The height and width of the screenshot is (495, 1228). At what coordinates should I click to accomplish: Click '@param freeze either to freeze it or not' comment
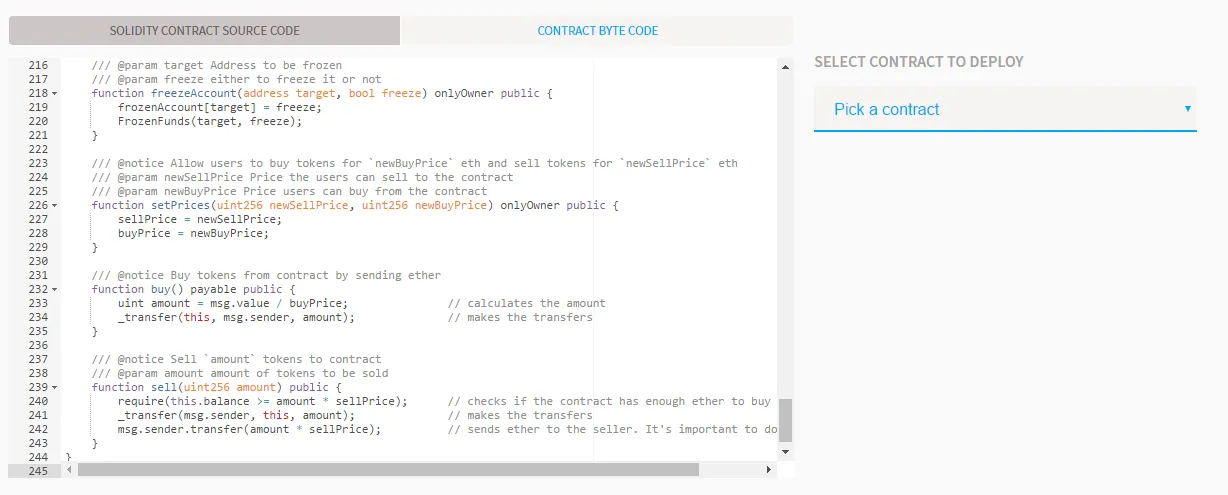coord(236,79)
